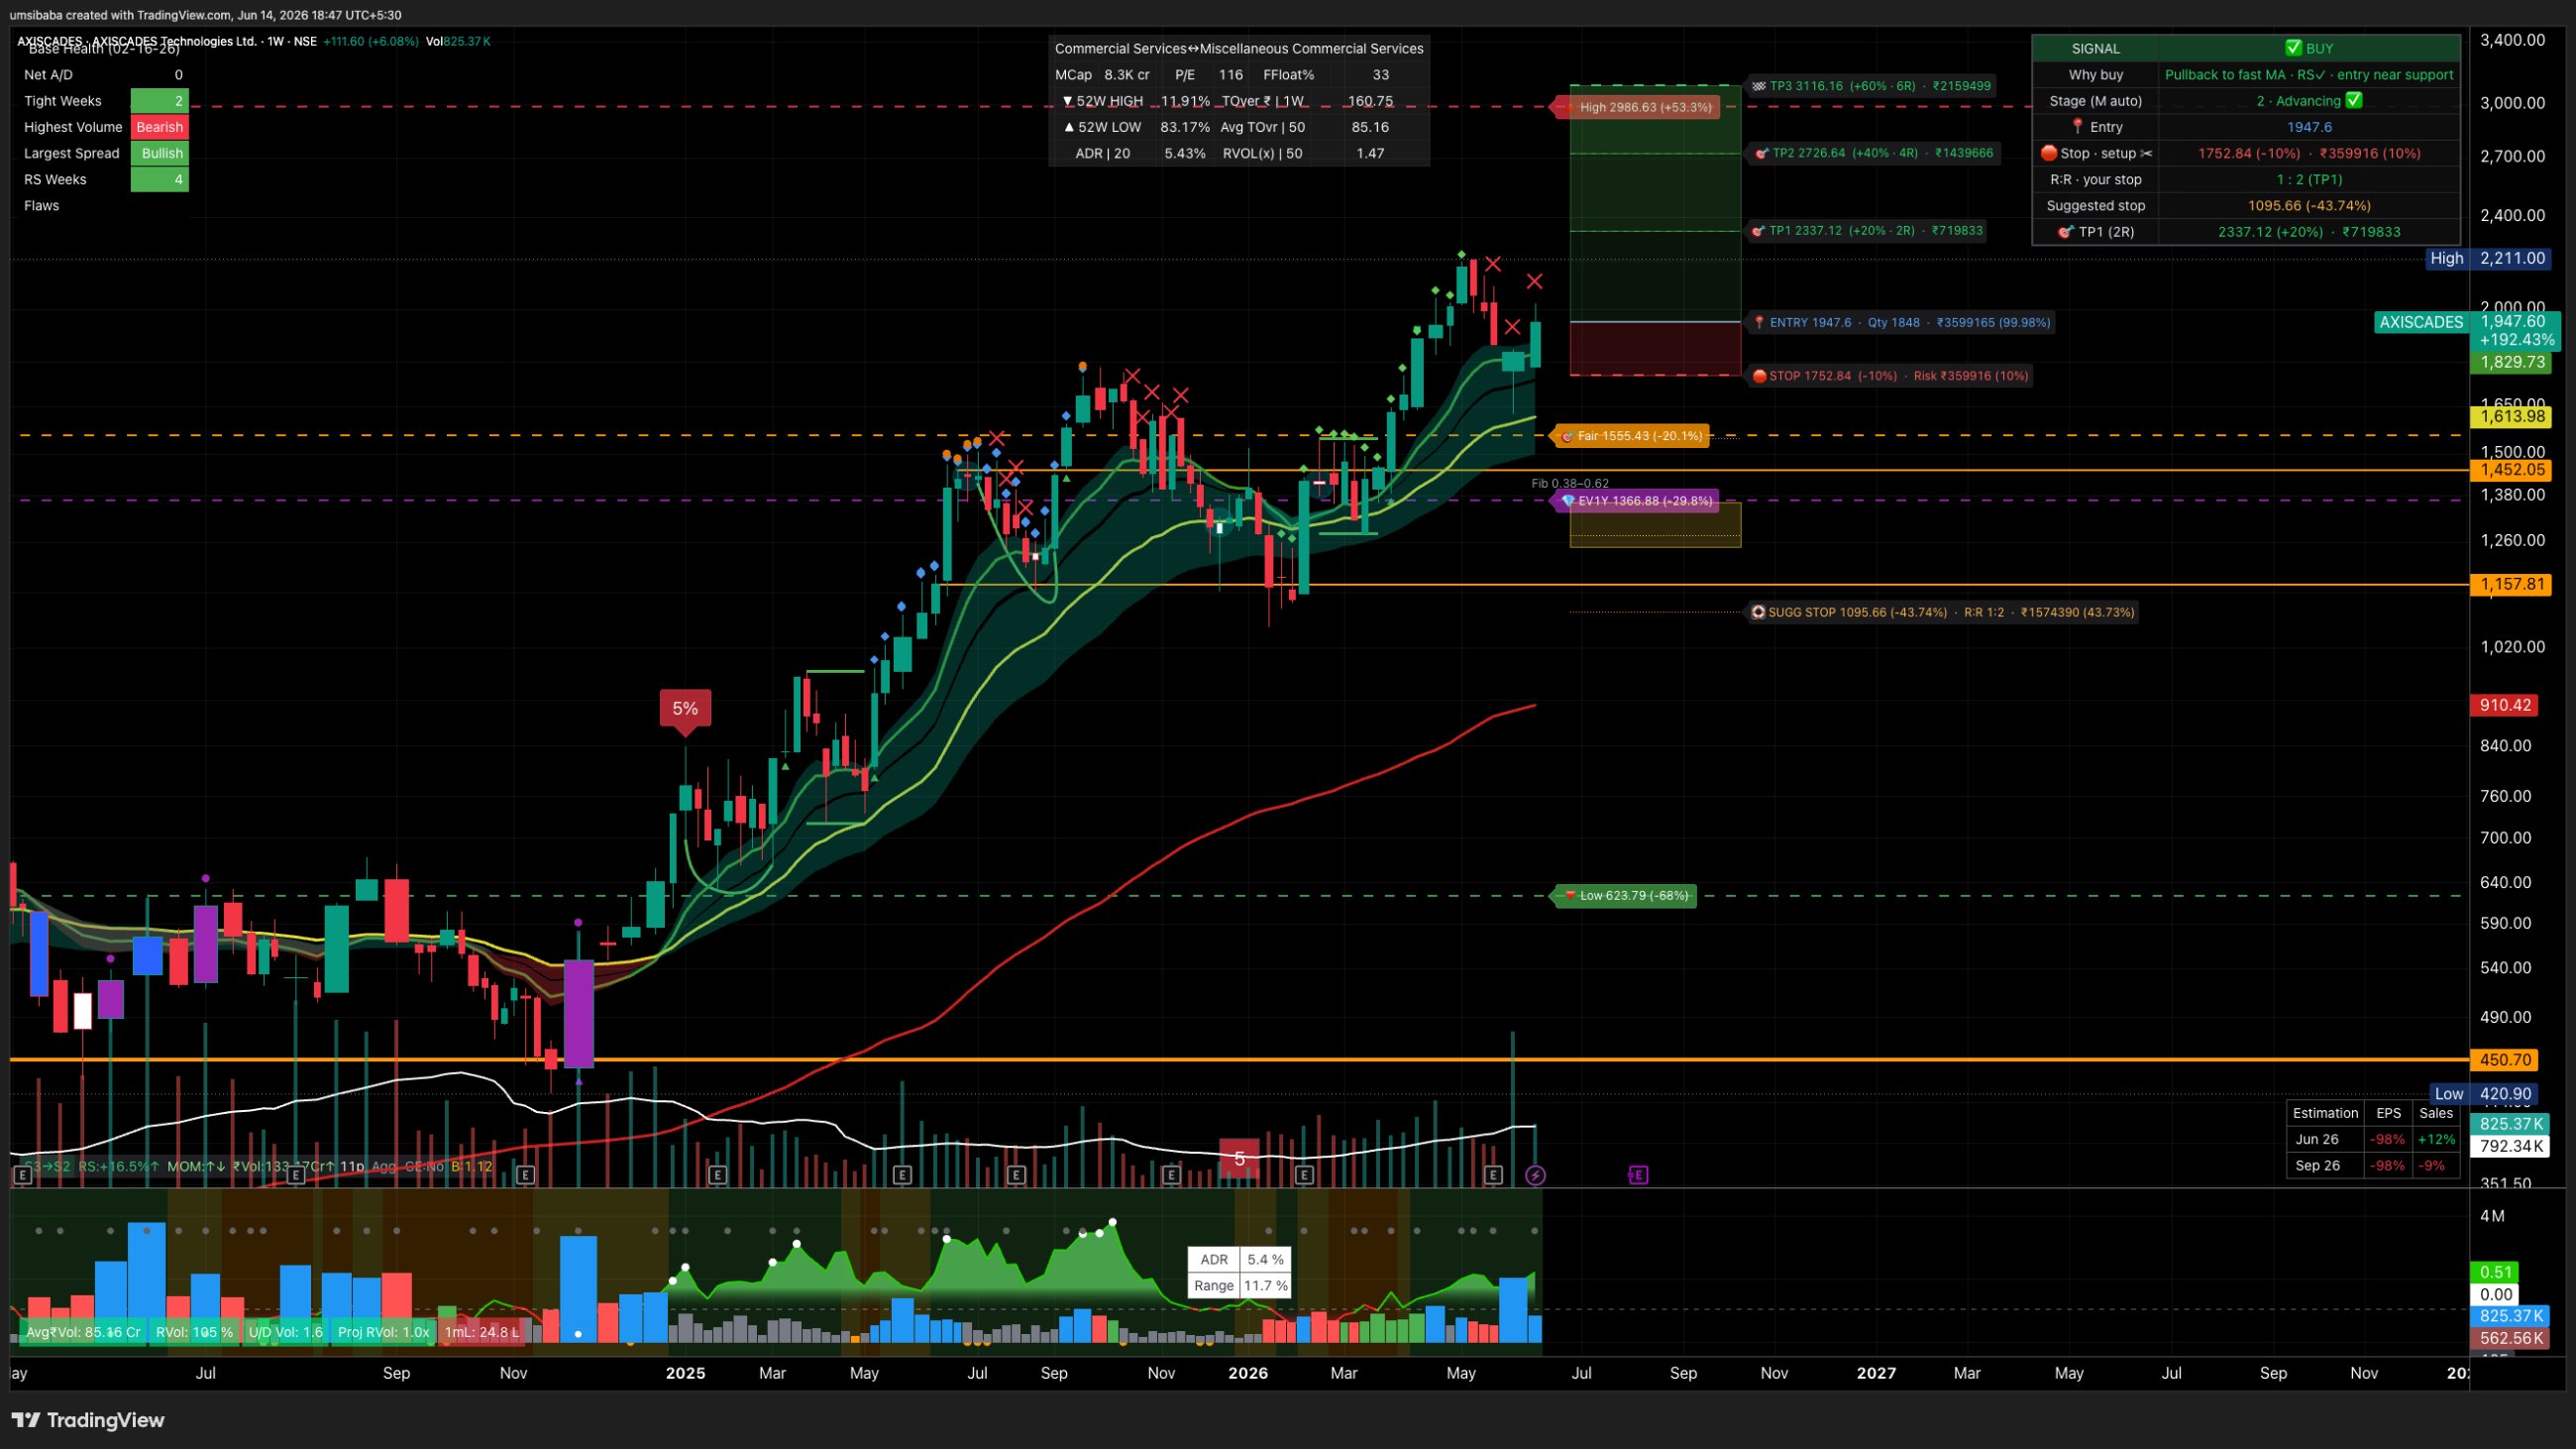Click the 1mL: 24.8 L status label

pyautogui.click(x=482, y=1332)
